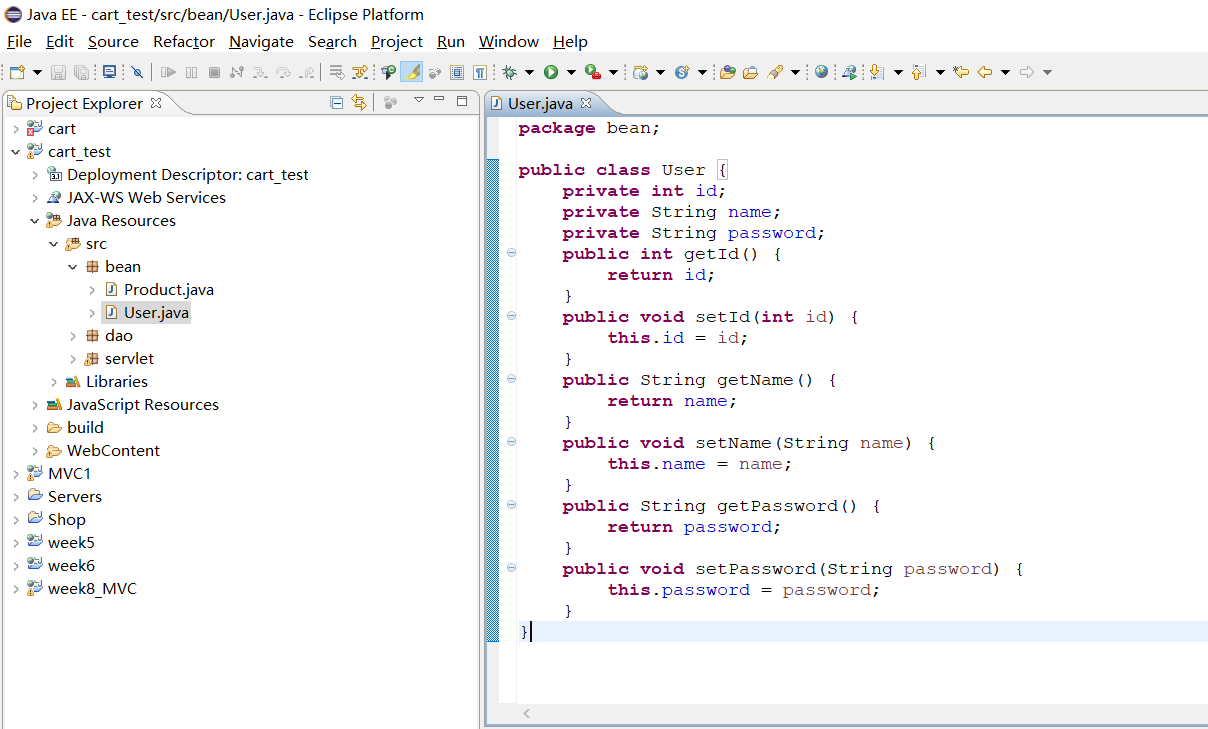The width and height of the screenshot is (1208, 729).
Task: Click the Next Annotation icon
Action: [x=876, y=72]
